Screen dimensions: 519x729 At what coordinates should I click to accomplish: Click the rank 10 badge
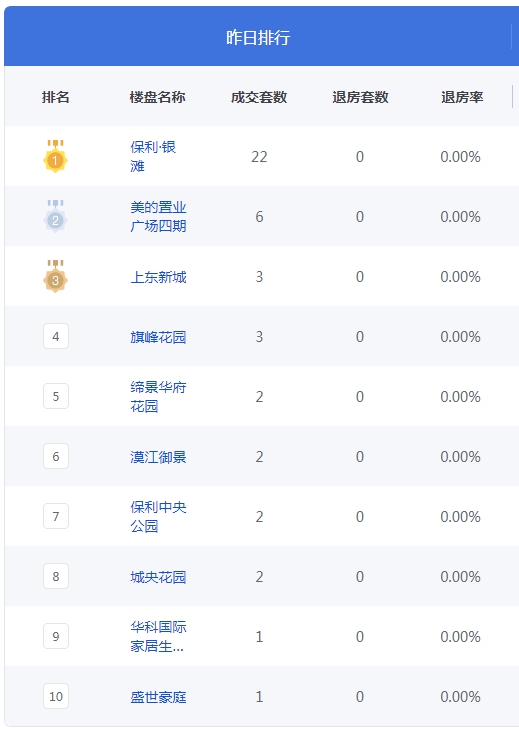click(x=56, y=696)
